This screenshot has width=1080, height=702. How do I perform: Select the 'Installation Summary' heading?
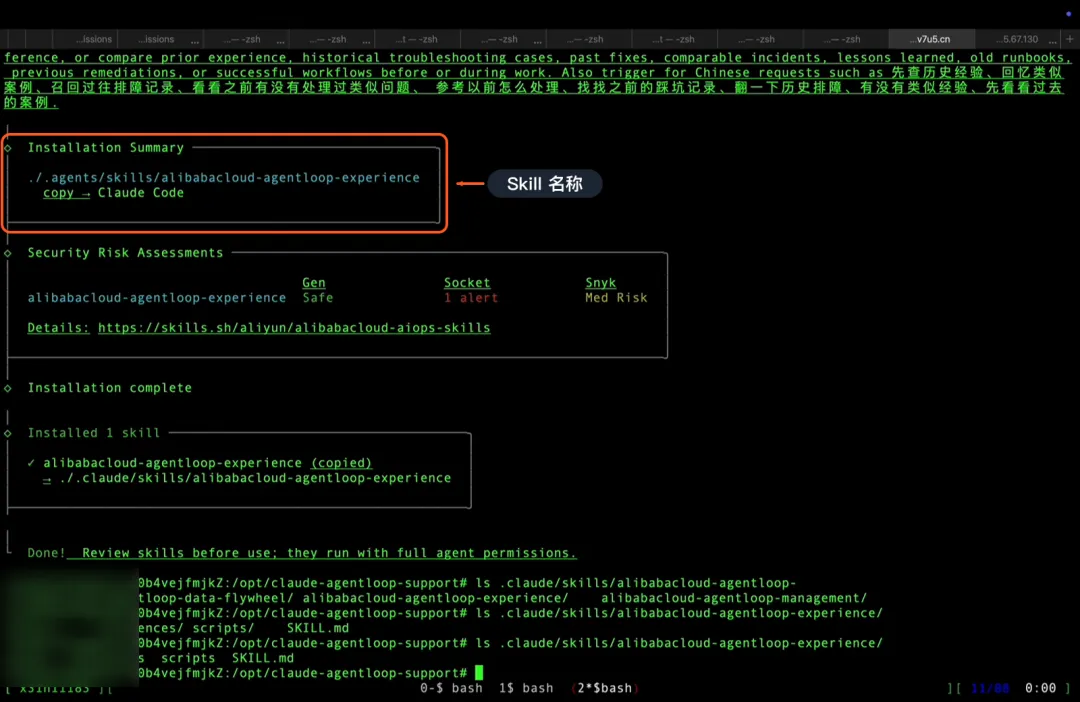pos(106,147)
